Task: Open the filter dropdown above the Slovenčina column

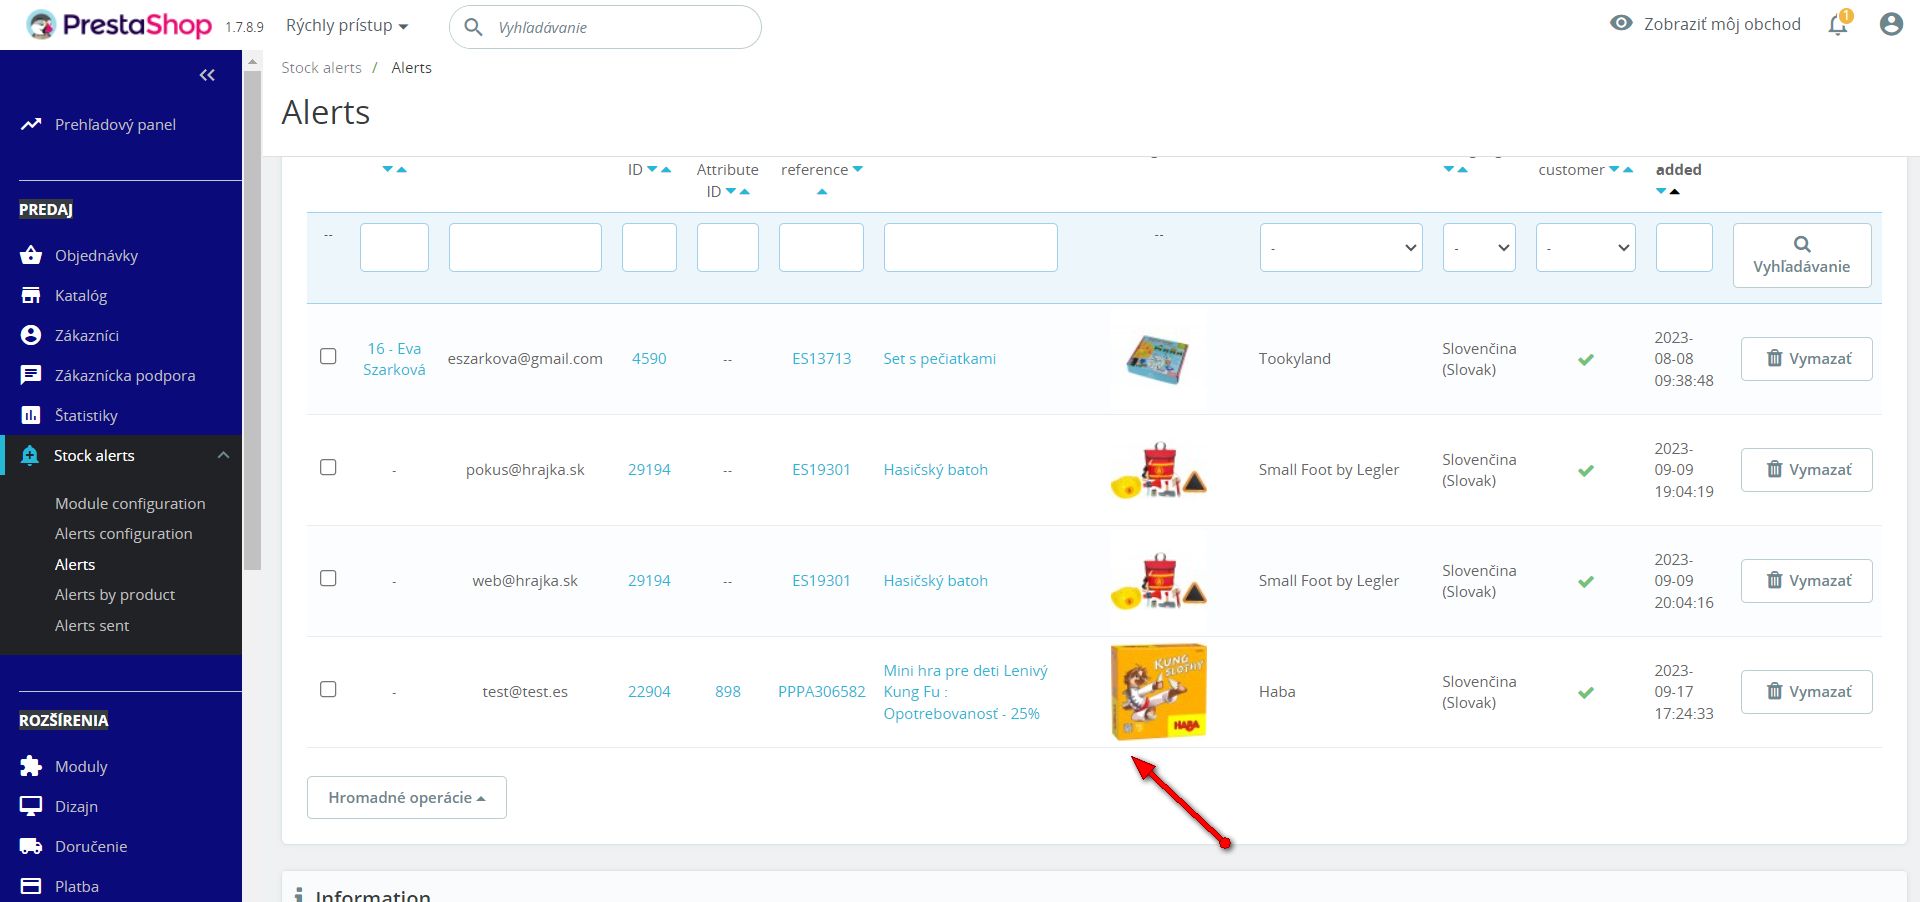Action: tap(1479, 247)
